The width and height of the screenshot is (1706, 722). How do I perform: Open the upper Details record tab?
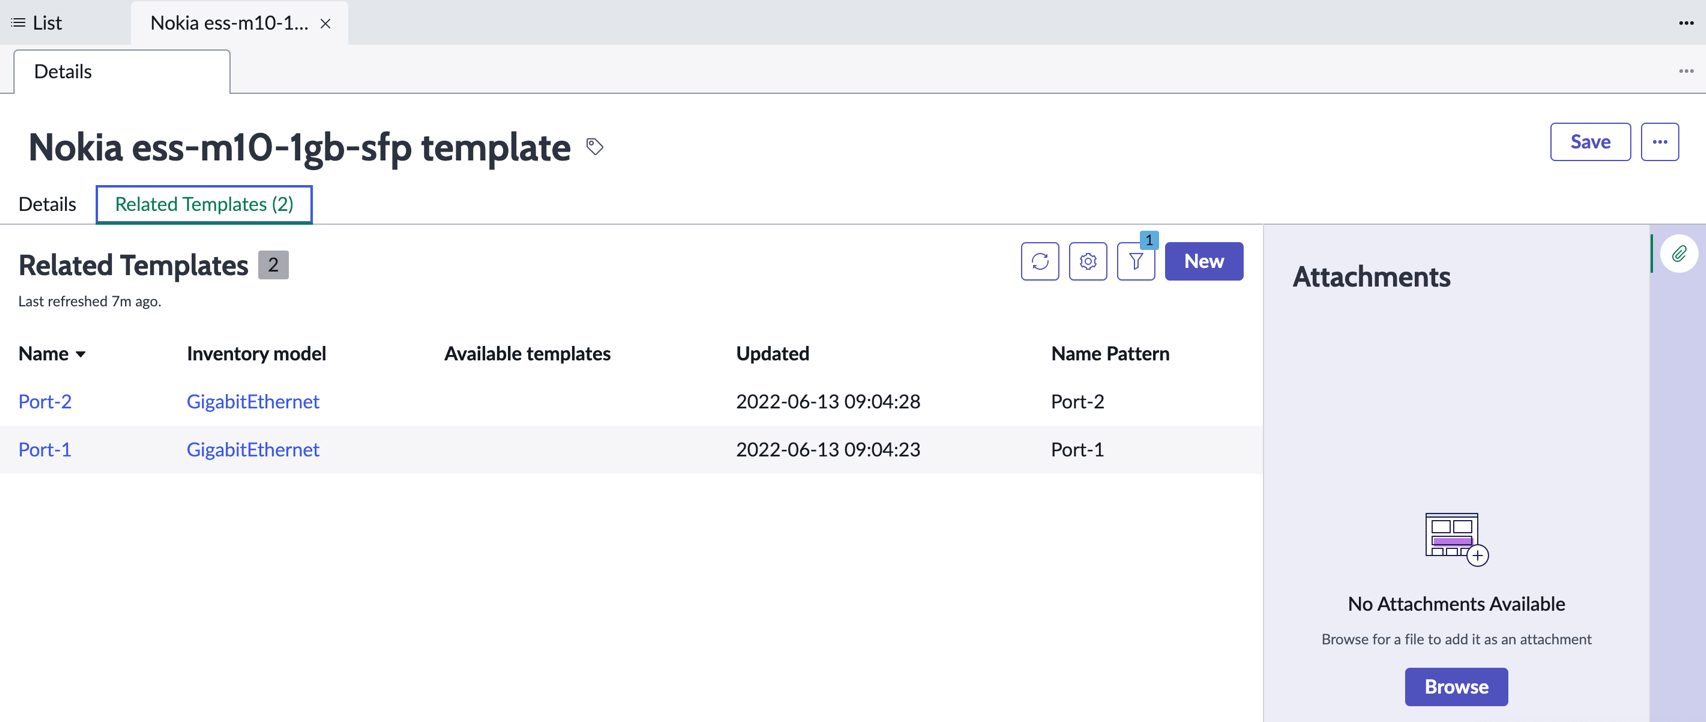(122, 72)
